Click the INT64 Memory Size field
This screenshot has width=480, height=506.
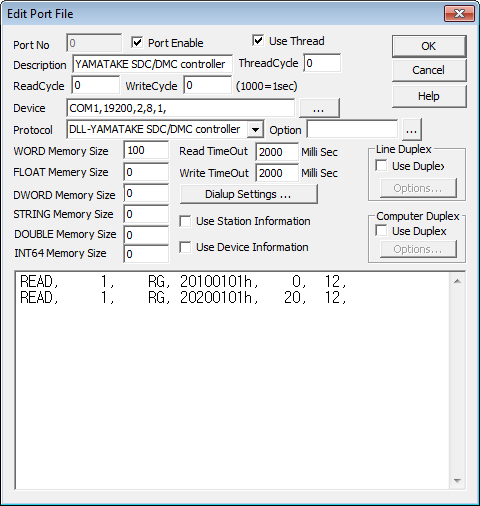coord(146,254)
